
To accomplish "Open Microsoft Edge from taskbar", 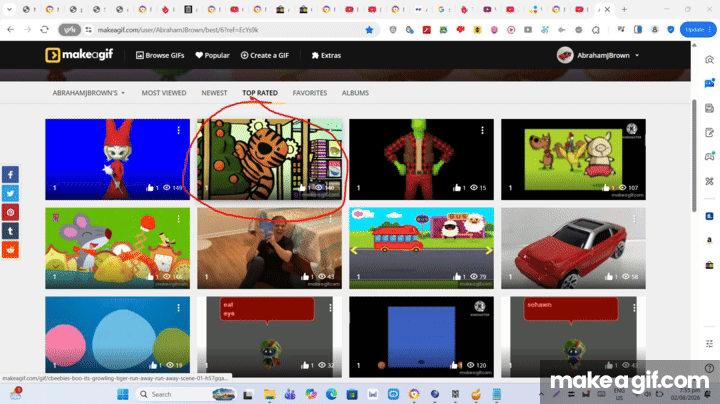I will point(331,394).
